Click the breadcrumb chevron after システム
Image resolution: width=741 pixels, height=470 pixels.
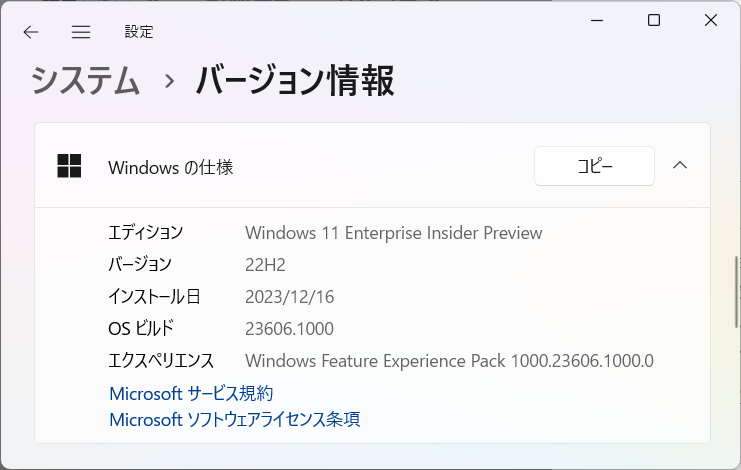[169, 82]
